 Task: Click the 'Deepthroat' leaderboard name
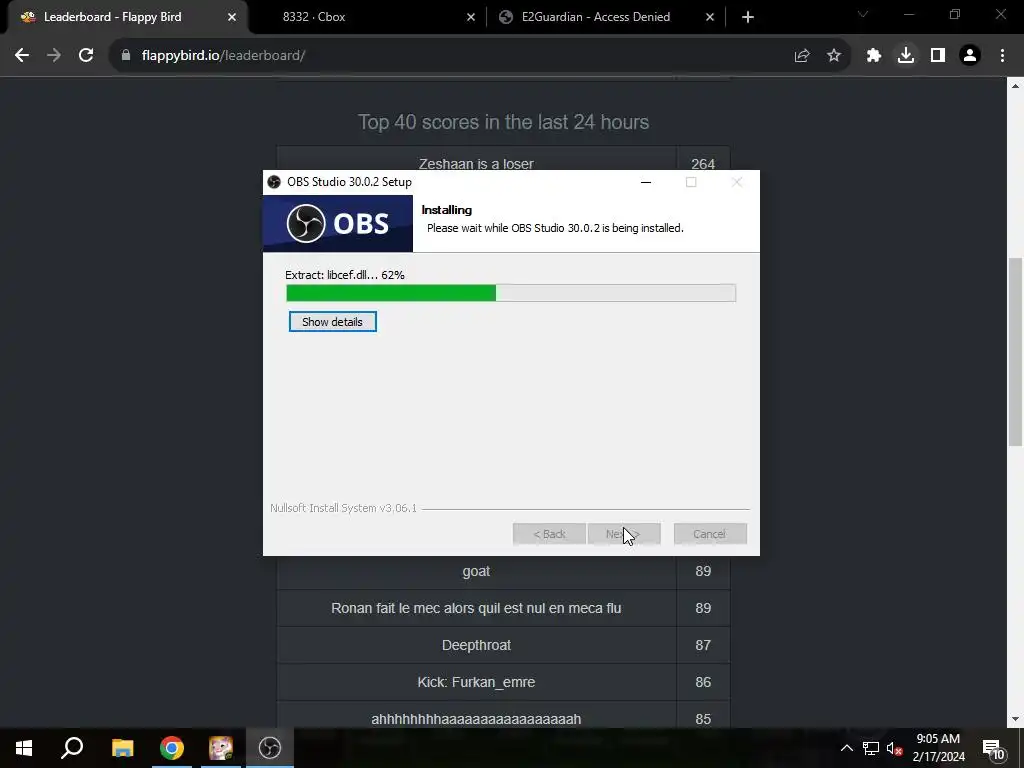coord(476,645)
